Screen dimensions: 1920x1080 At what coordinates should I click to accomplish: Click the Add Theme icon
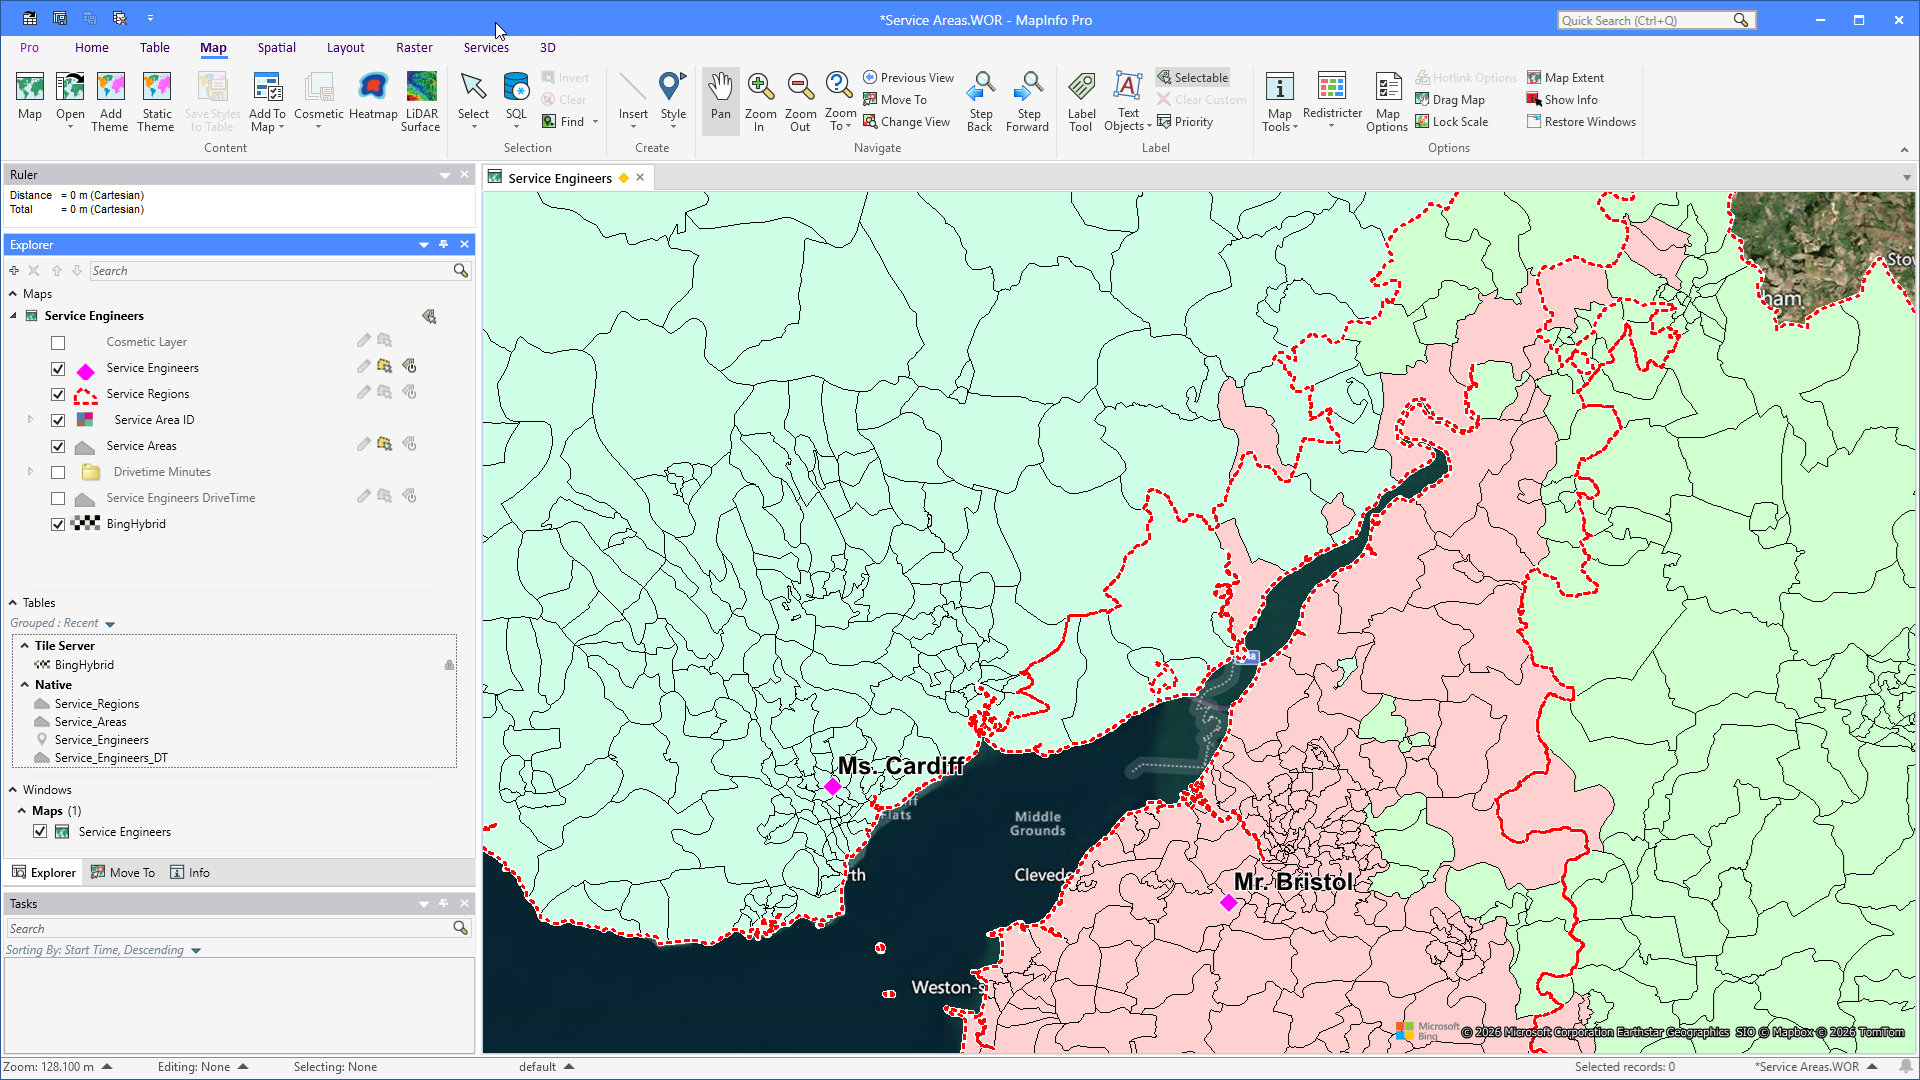click(110, 101)
